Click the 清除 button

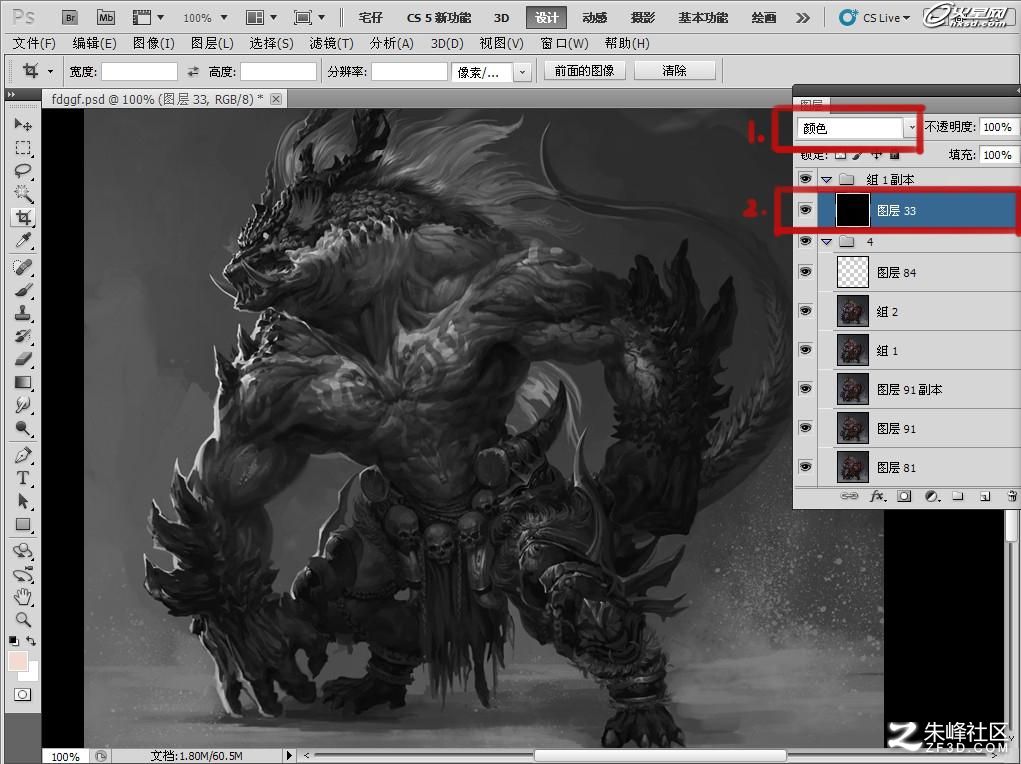[x=675, y=70]
